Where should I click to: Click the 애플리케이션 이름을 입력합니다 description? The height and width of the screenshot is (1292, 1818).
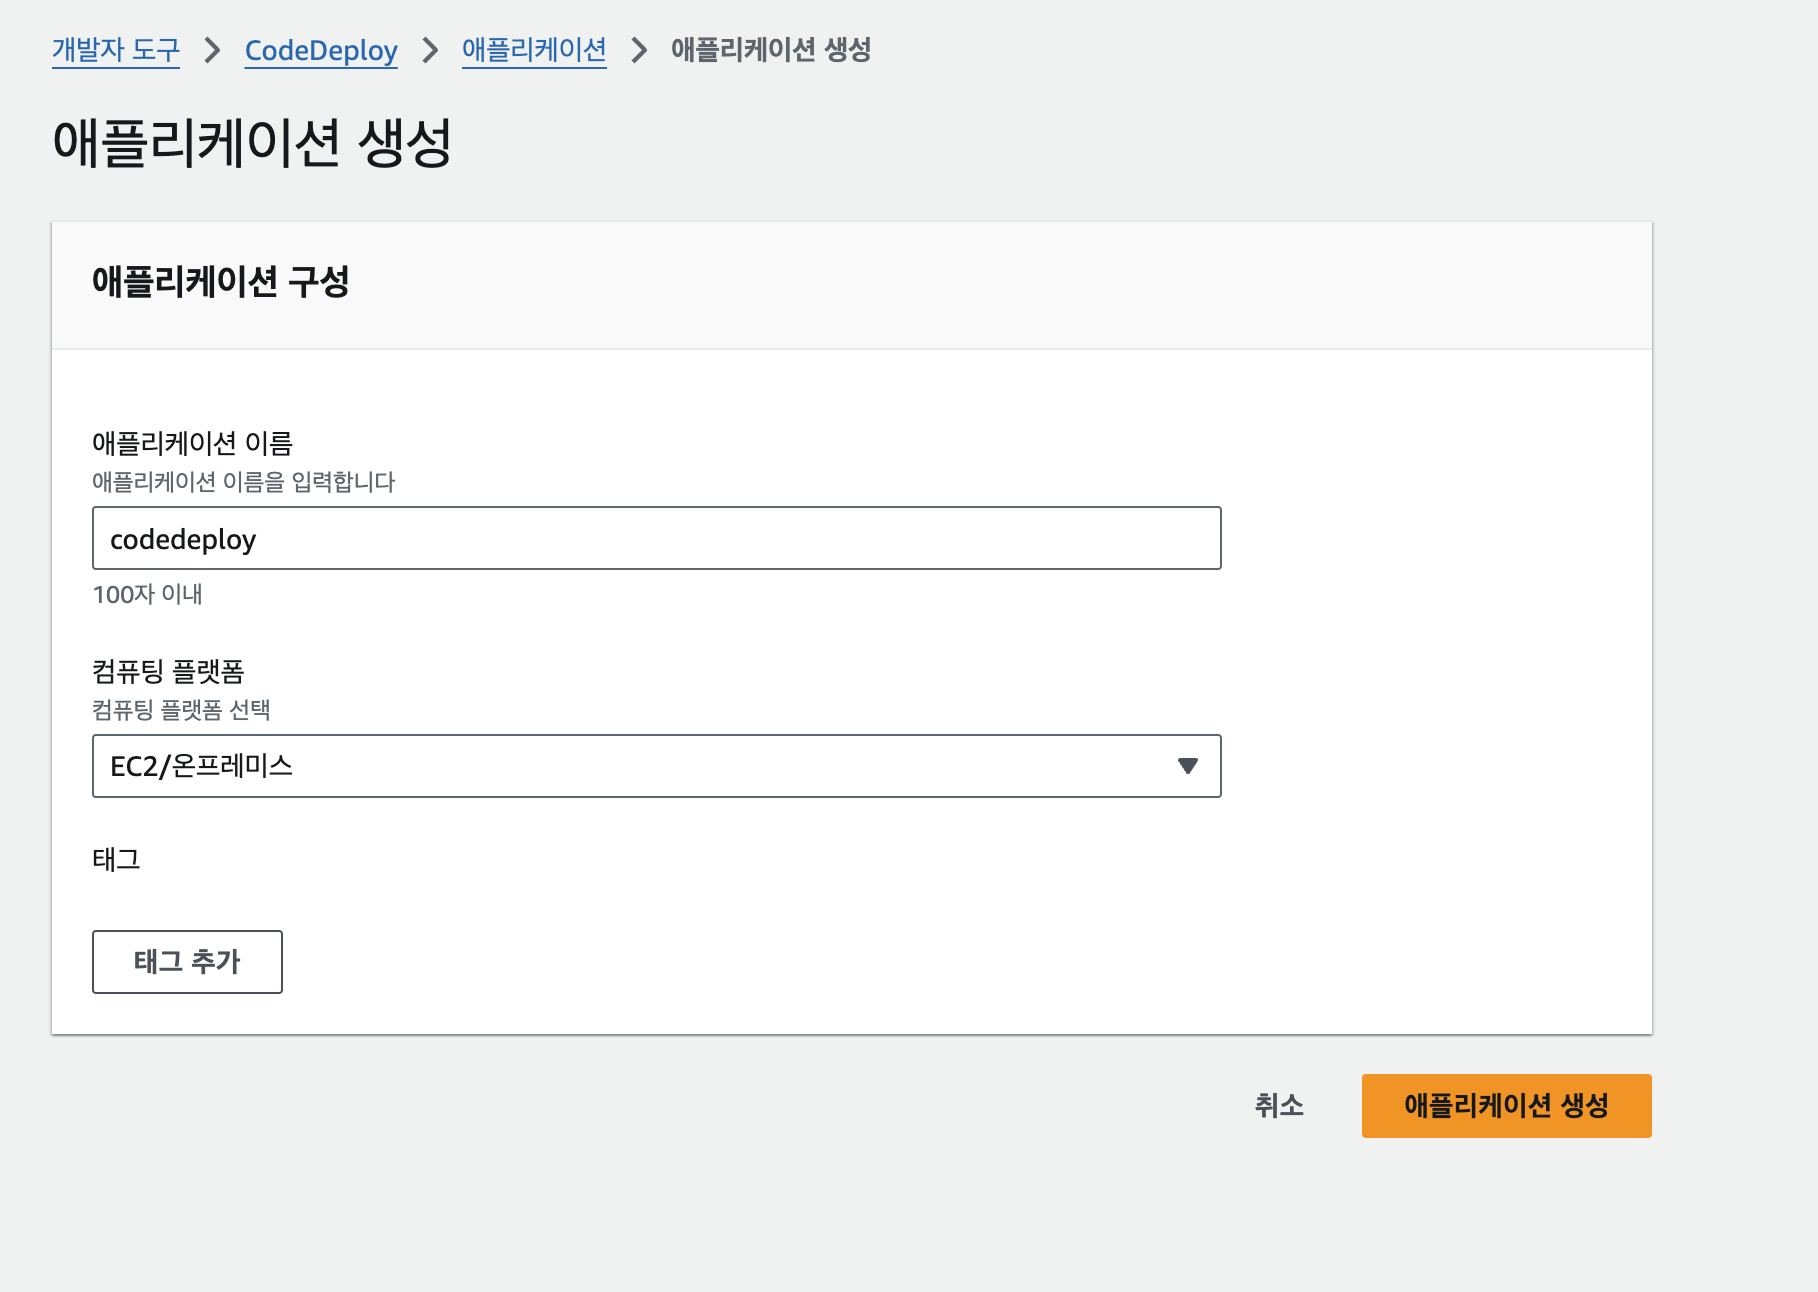point(244,482)
